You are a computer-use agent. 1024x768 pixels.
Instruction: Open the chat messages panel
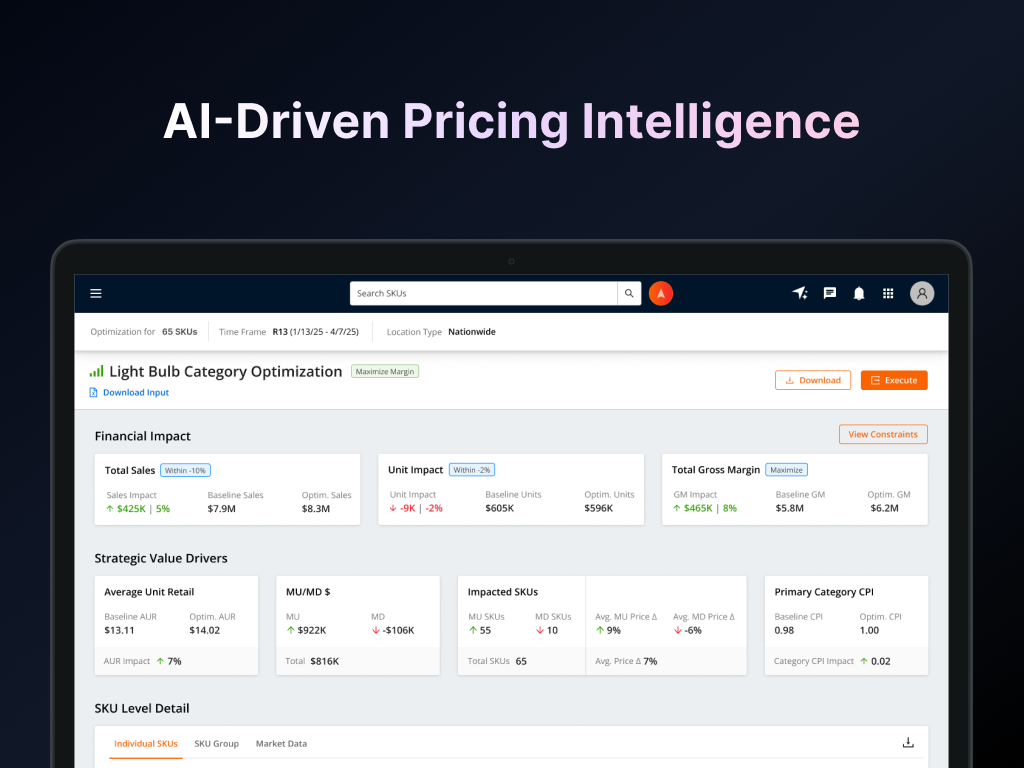tap(829, 293)
